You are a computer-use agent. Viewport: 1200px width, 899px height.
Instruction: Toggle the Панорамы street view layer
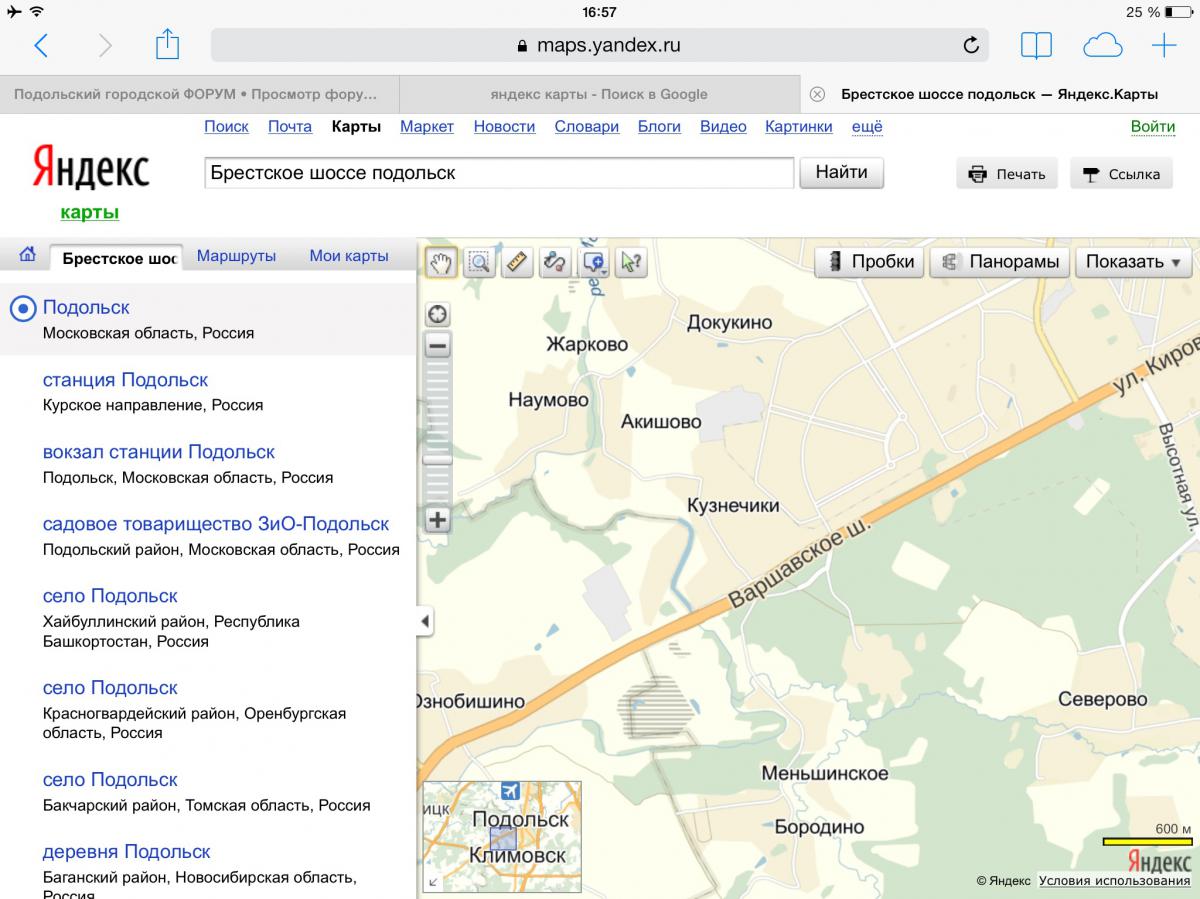pos(1000,262)
